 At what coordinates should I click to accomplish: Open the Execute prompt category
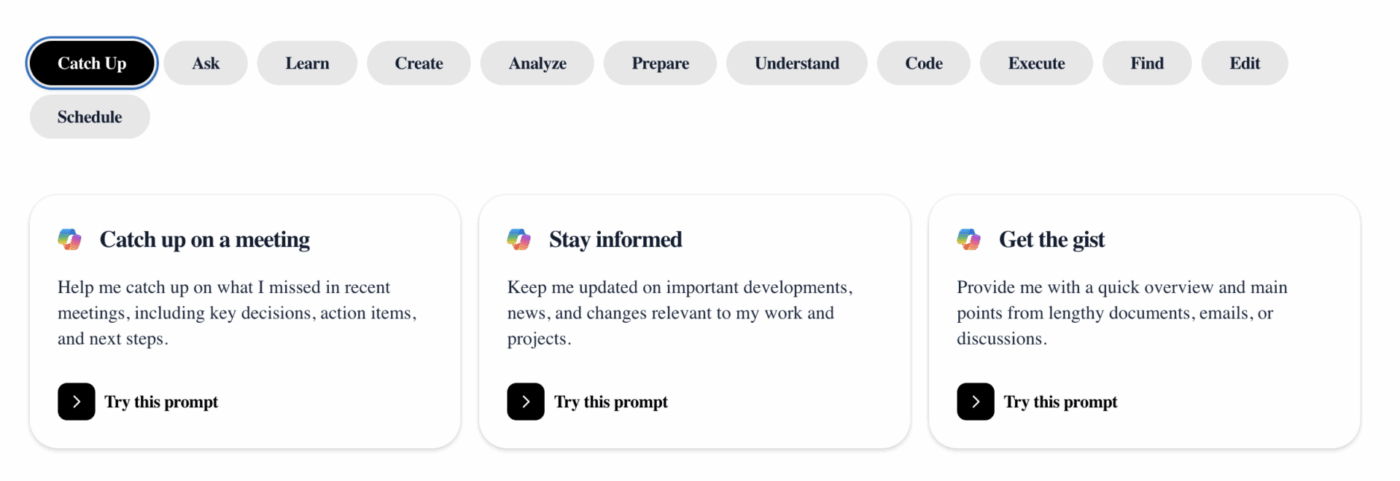coord(1036,63)
